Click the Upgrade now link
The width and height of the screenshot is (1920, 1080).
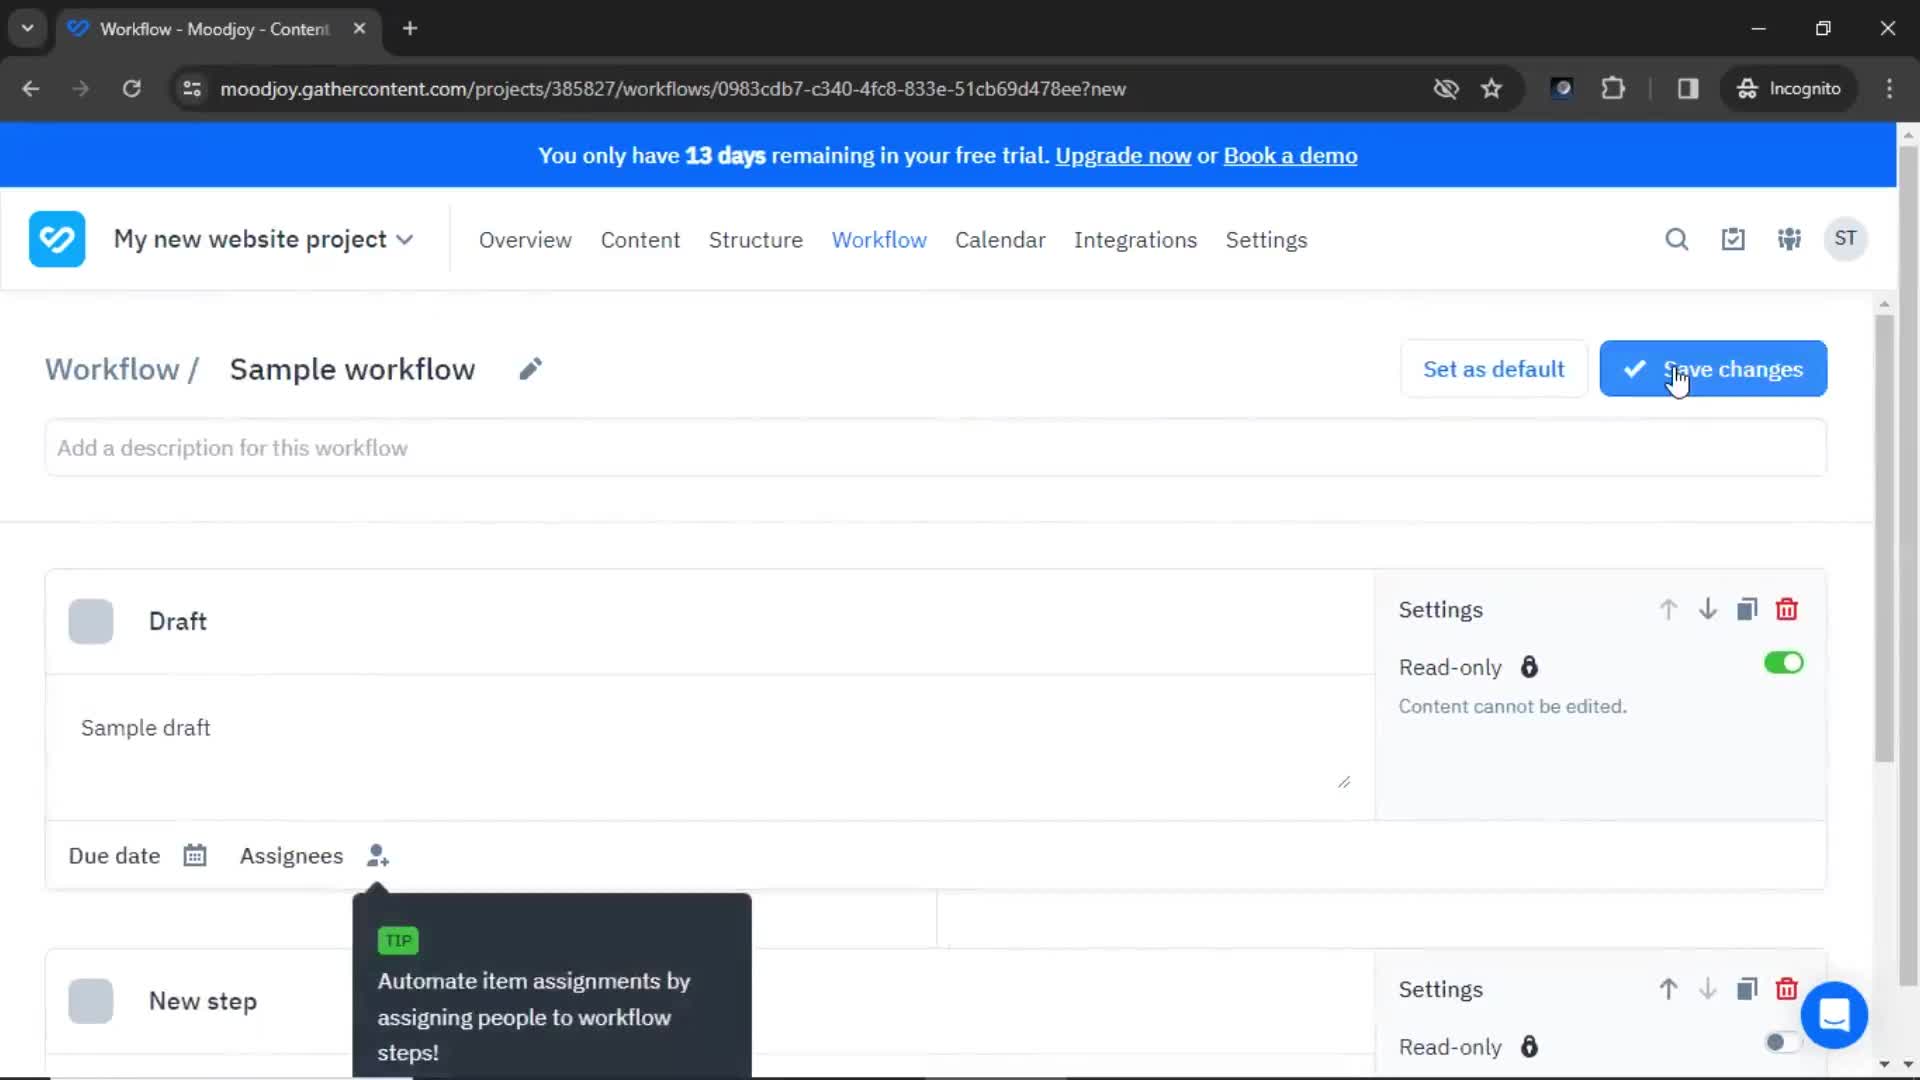(x=1122, y=156)
